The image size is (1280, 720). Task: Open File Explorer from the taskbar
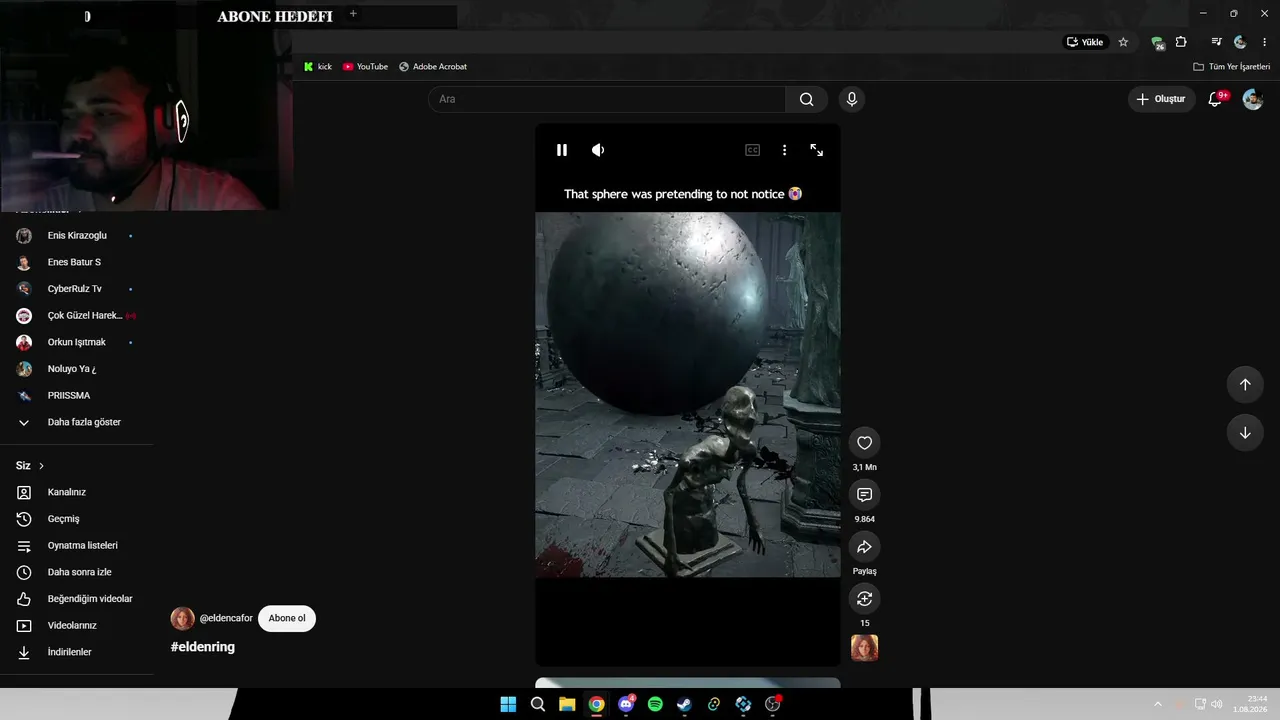pos(567,704)
